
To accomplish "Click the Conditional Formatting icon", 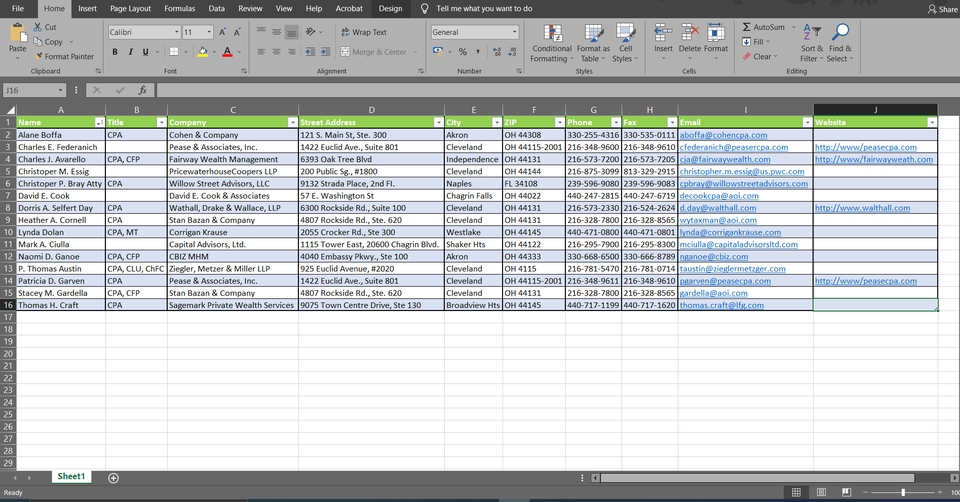I will tap(552, 33).
